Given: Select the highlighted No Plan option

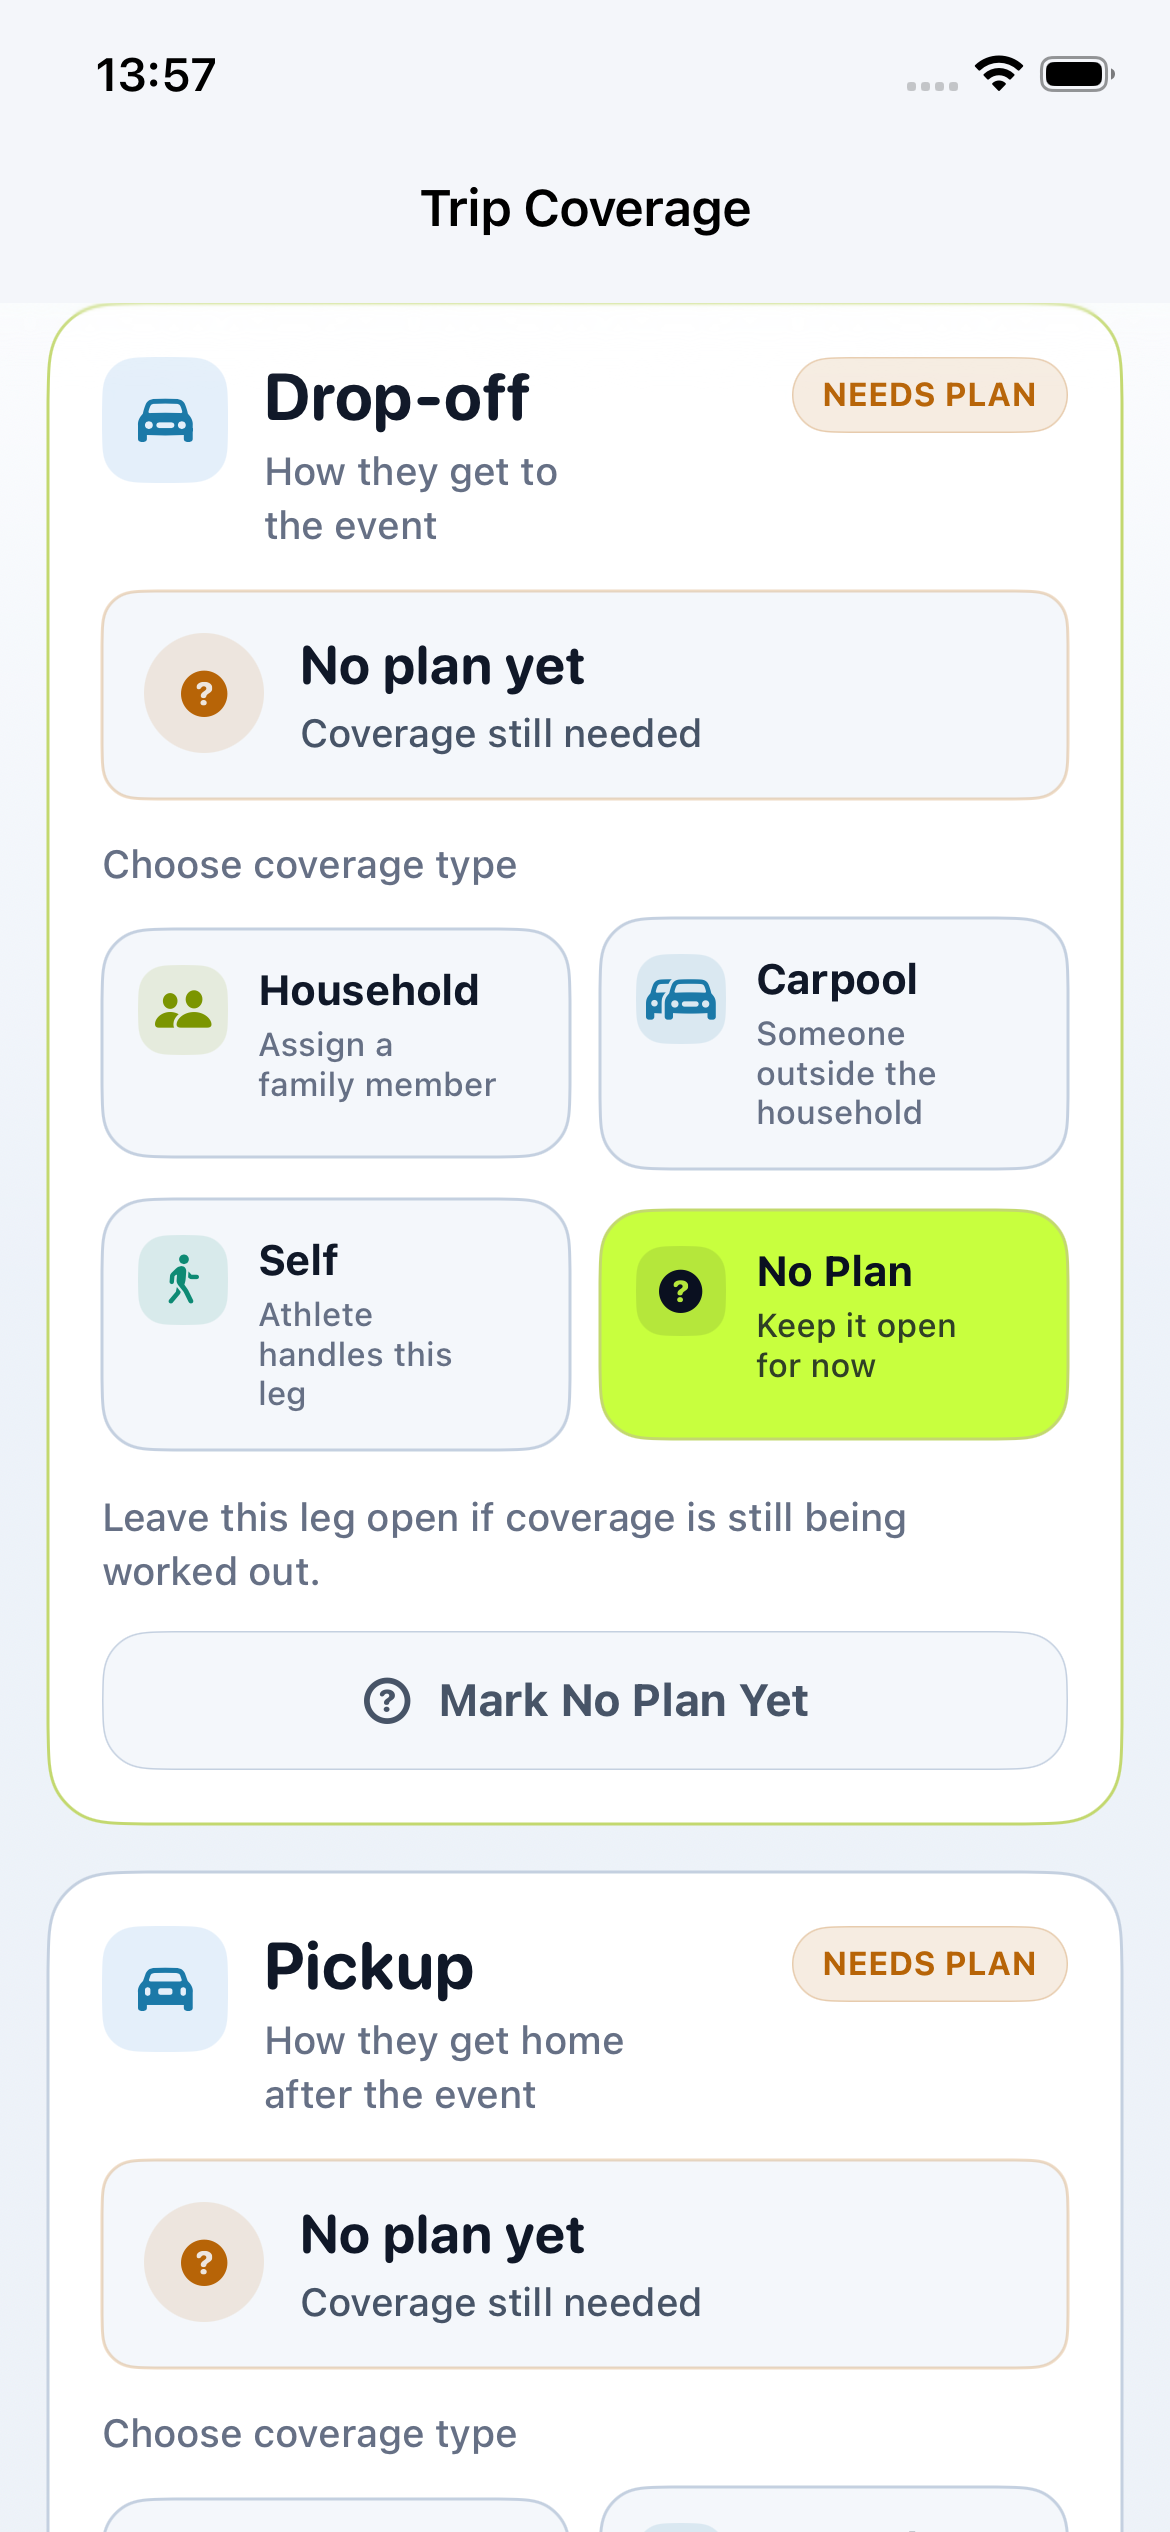Looking at the screenshot, I should [x=834, y=1324].
